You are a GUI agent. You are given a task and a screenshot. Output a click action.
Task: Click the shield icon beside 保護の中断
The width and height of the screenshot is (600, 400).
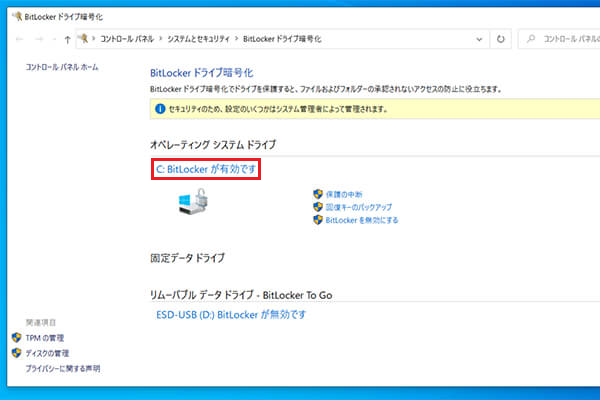click(318, 194)
